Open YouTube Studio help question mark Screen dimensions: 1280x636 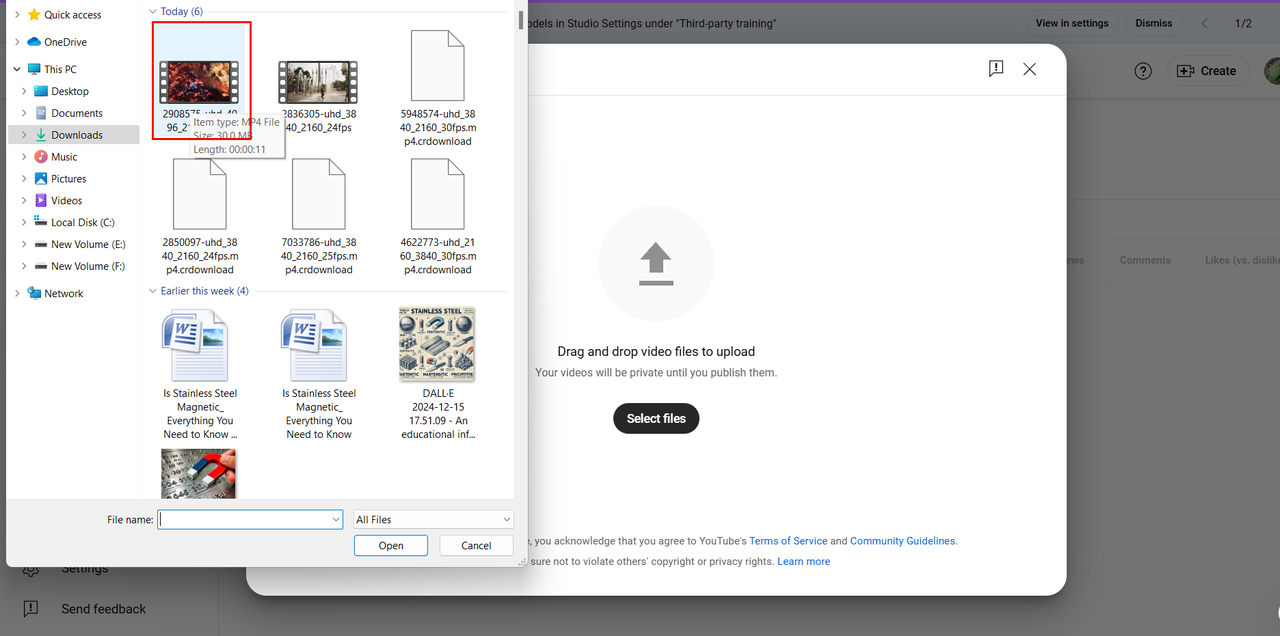click(1144, 71)
